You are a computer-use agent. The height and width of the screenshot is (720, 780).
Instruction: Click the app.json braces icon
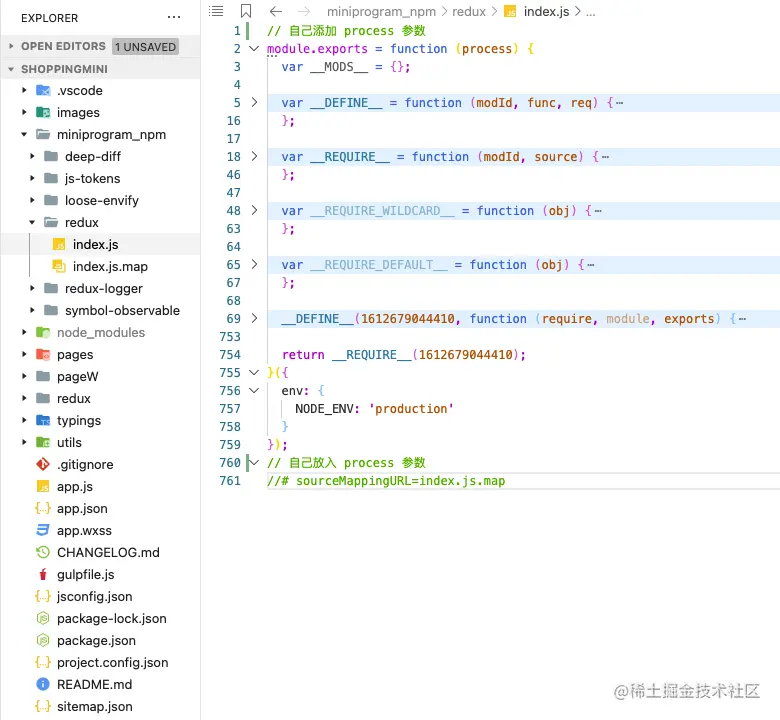point(43,508)
